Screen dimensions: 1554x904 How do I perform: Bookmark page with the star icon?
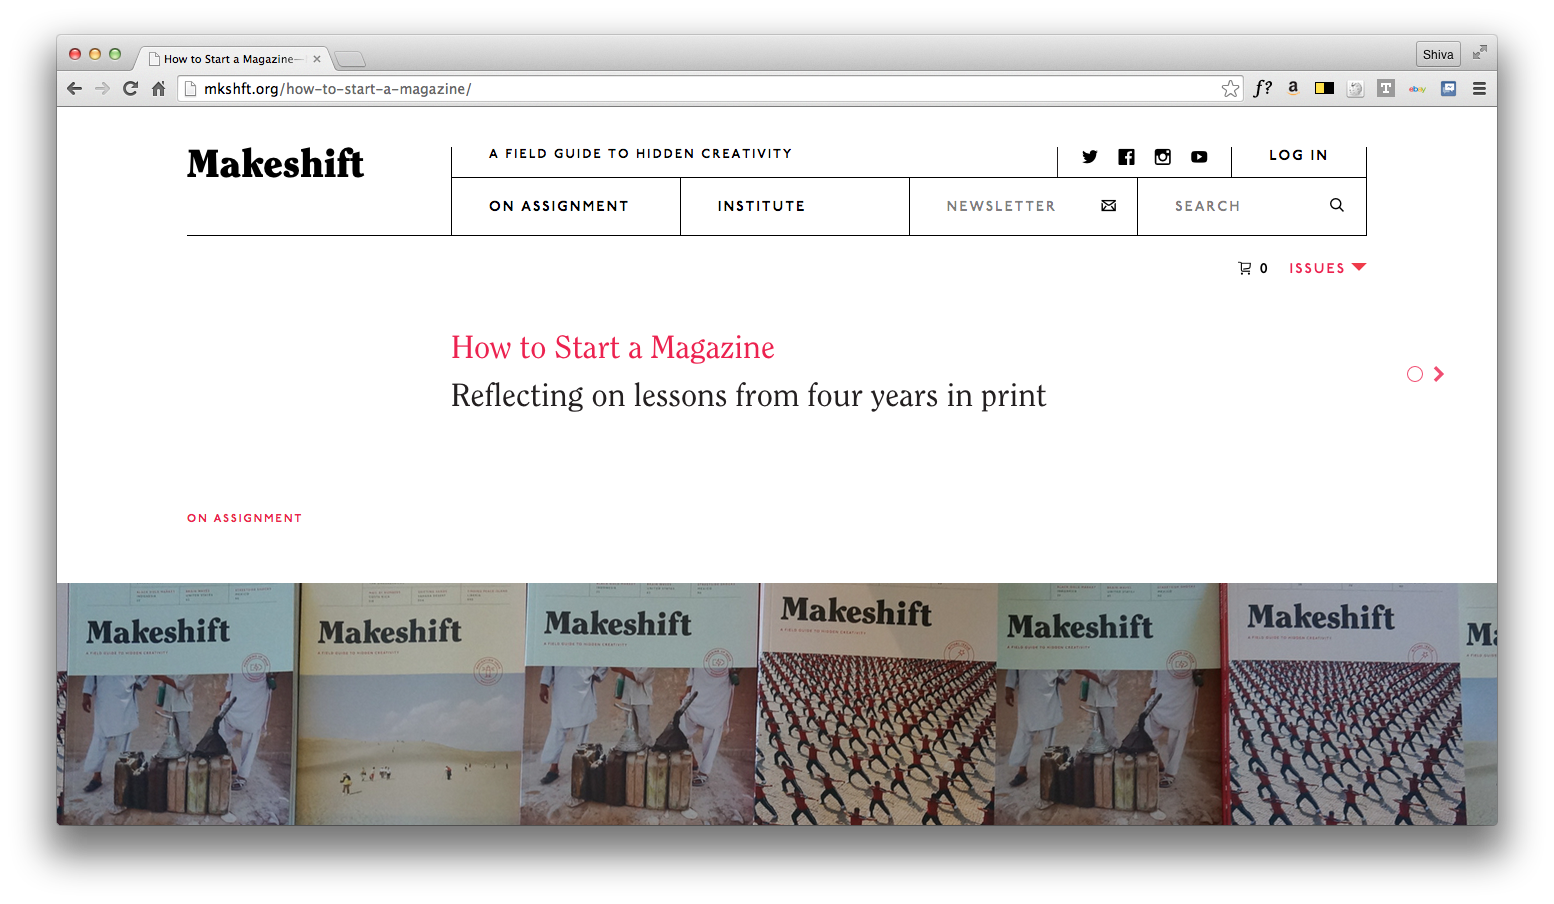pyautogui.click(x=1230, y=89)
